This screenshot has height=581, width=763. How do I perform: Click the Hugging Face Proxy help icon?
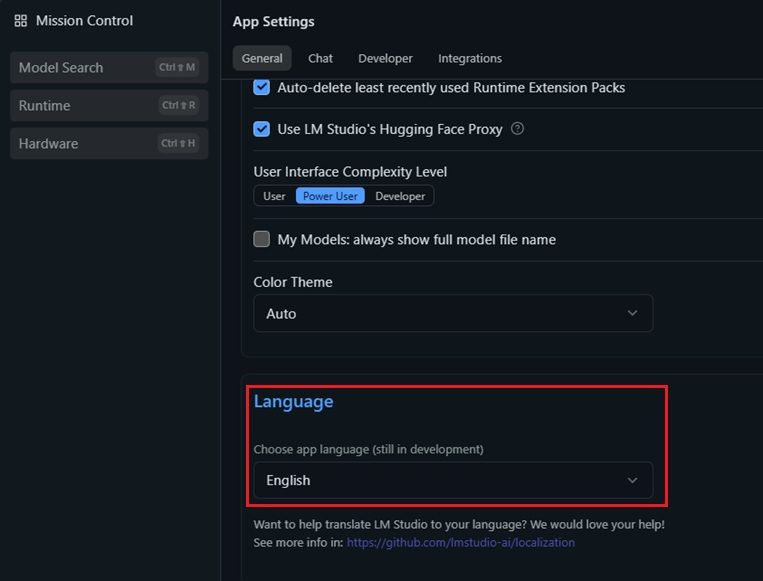coord(517,129)
